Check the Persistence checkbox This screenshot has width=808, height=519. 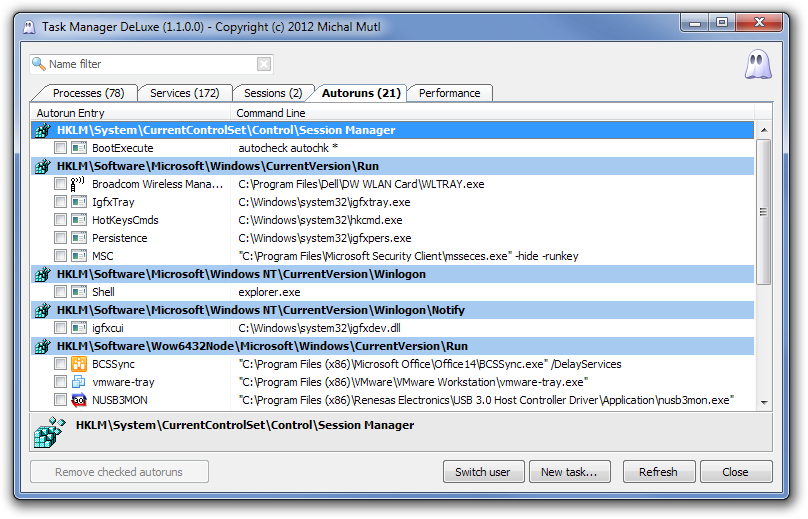pyautogui.click(x=60, y=238)
